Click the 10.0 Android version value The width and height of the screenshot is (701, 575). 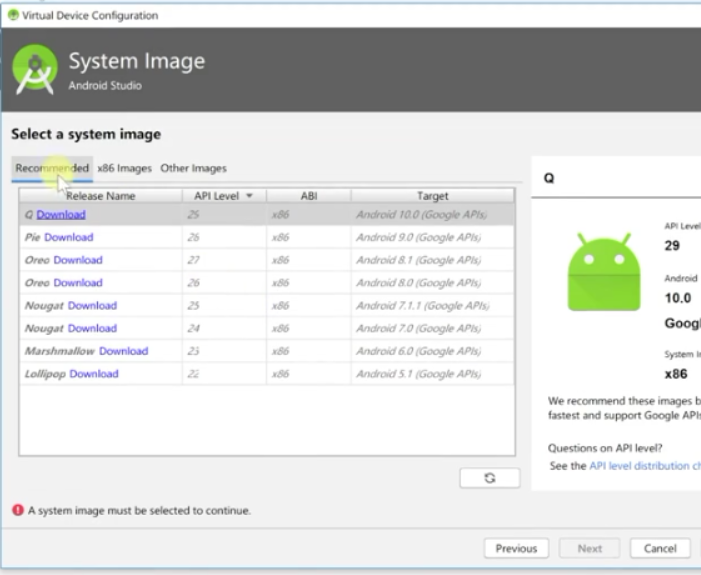point(678,298)
